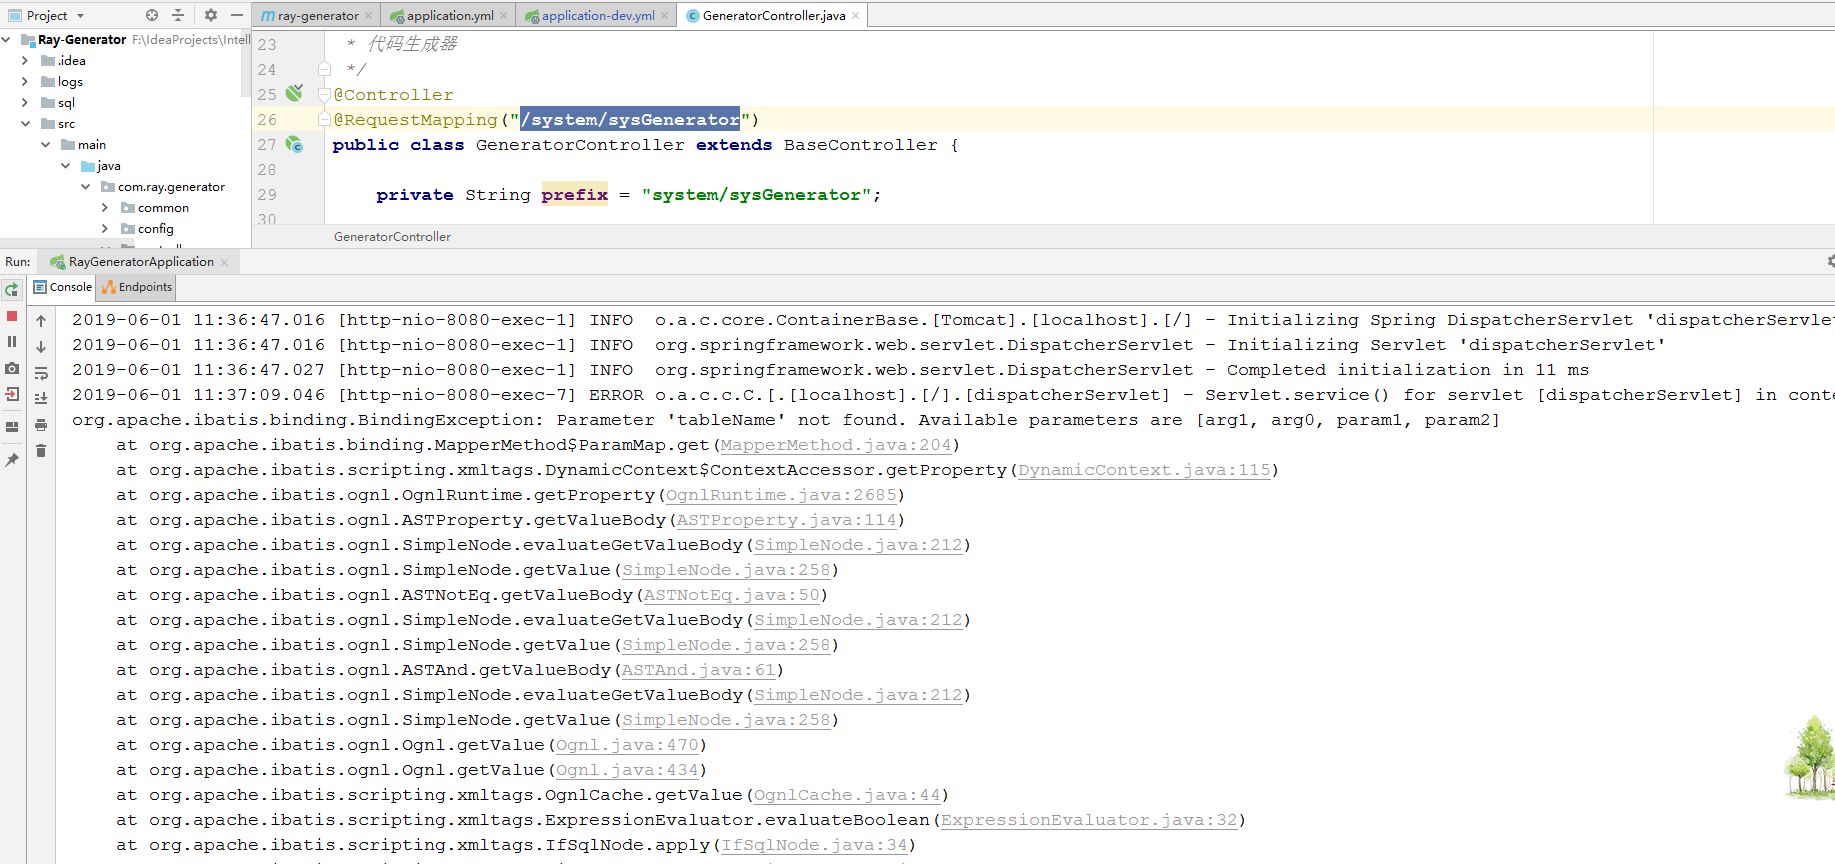Close the application-dev.yml tab

pos(665,16)
